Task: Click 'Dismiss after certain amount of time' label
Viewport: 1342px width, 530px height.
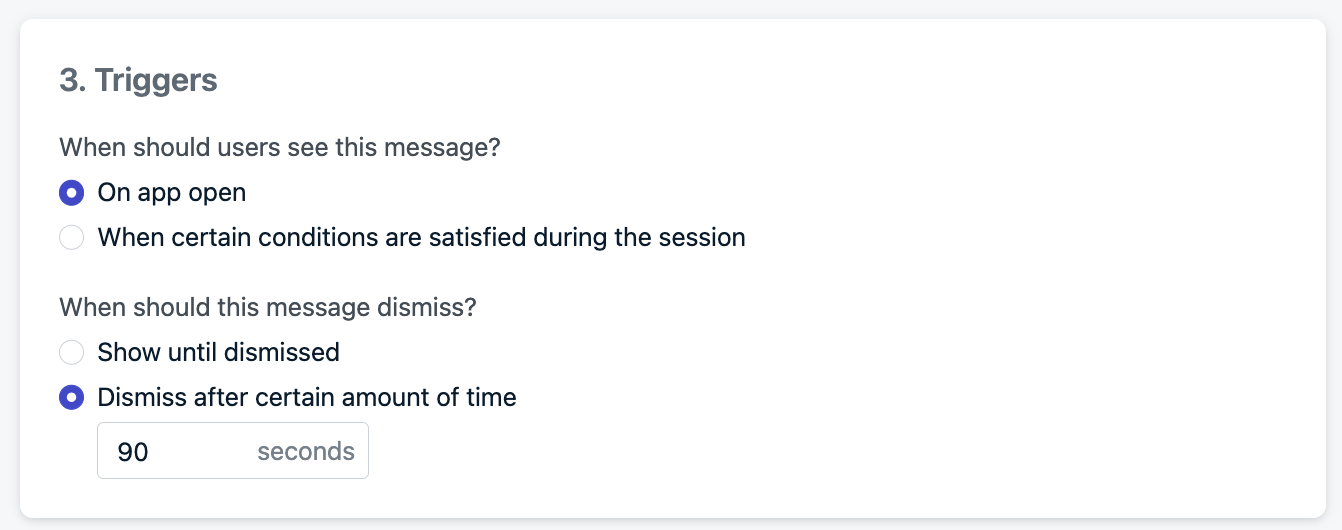Action: tap(307, 398)
